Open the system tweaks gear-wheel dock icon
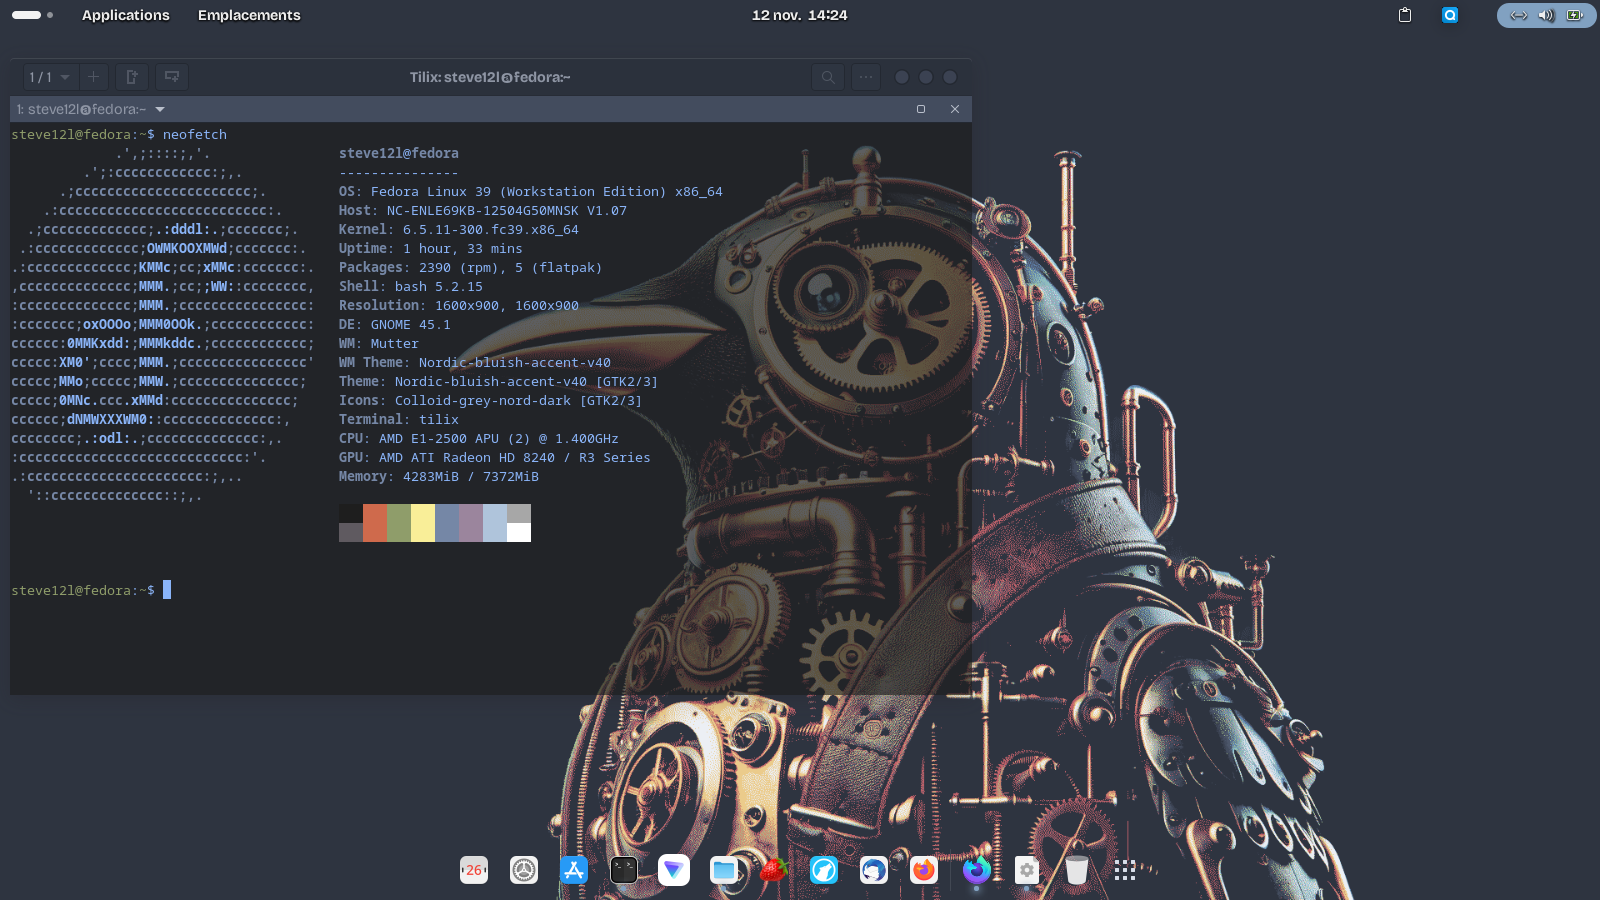1600x900 pixels. pos(524,870)
